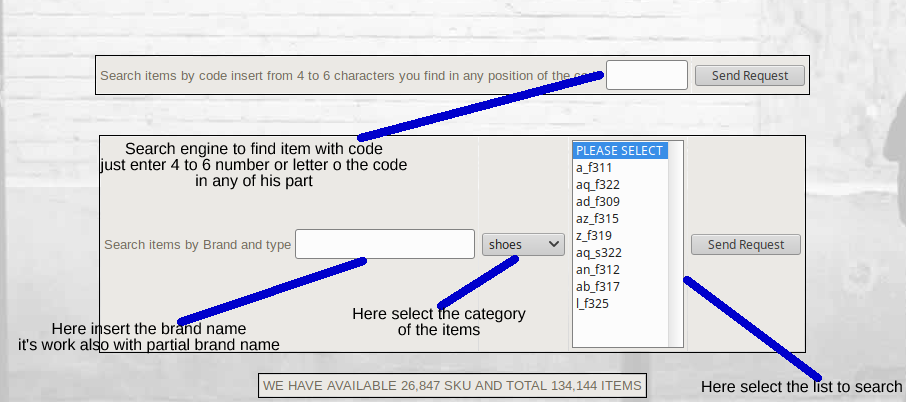Click the available SKU and items banner

pyautogui.click(x=452, y=385)
